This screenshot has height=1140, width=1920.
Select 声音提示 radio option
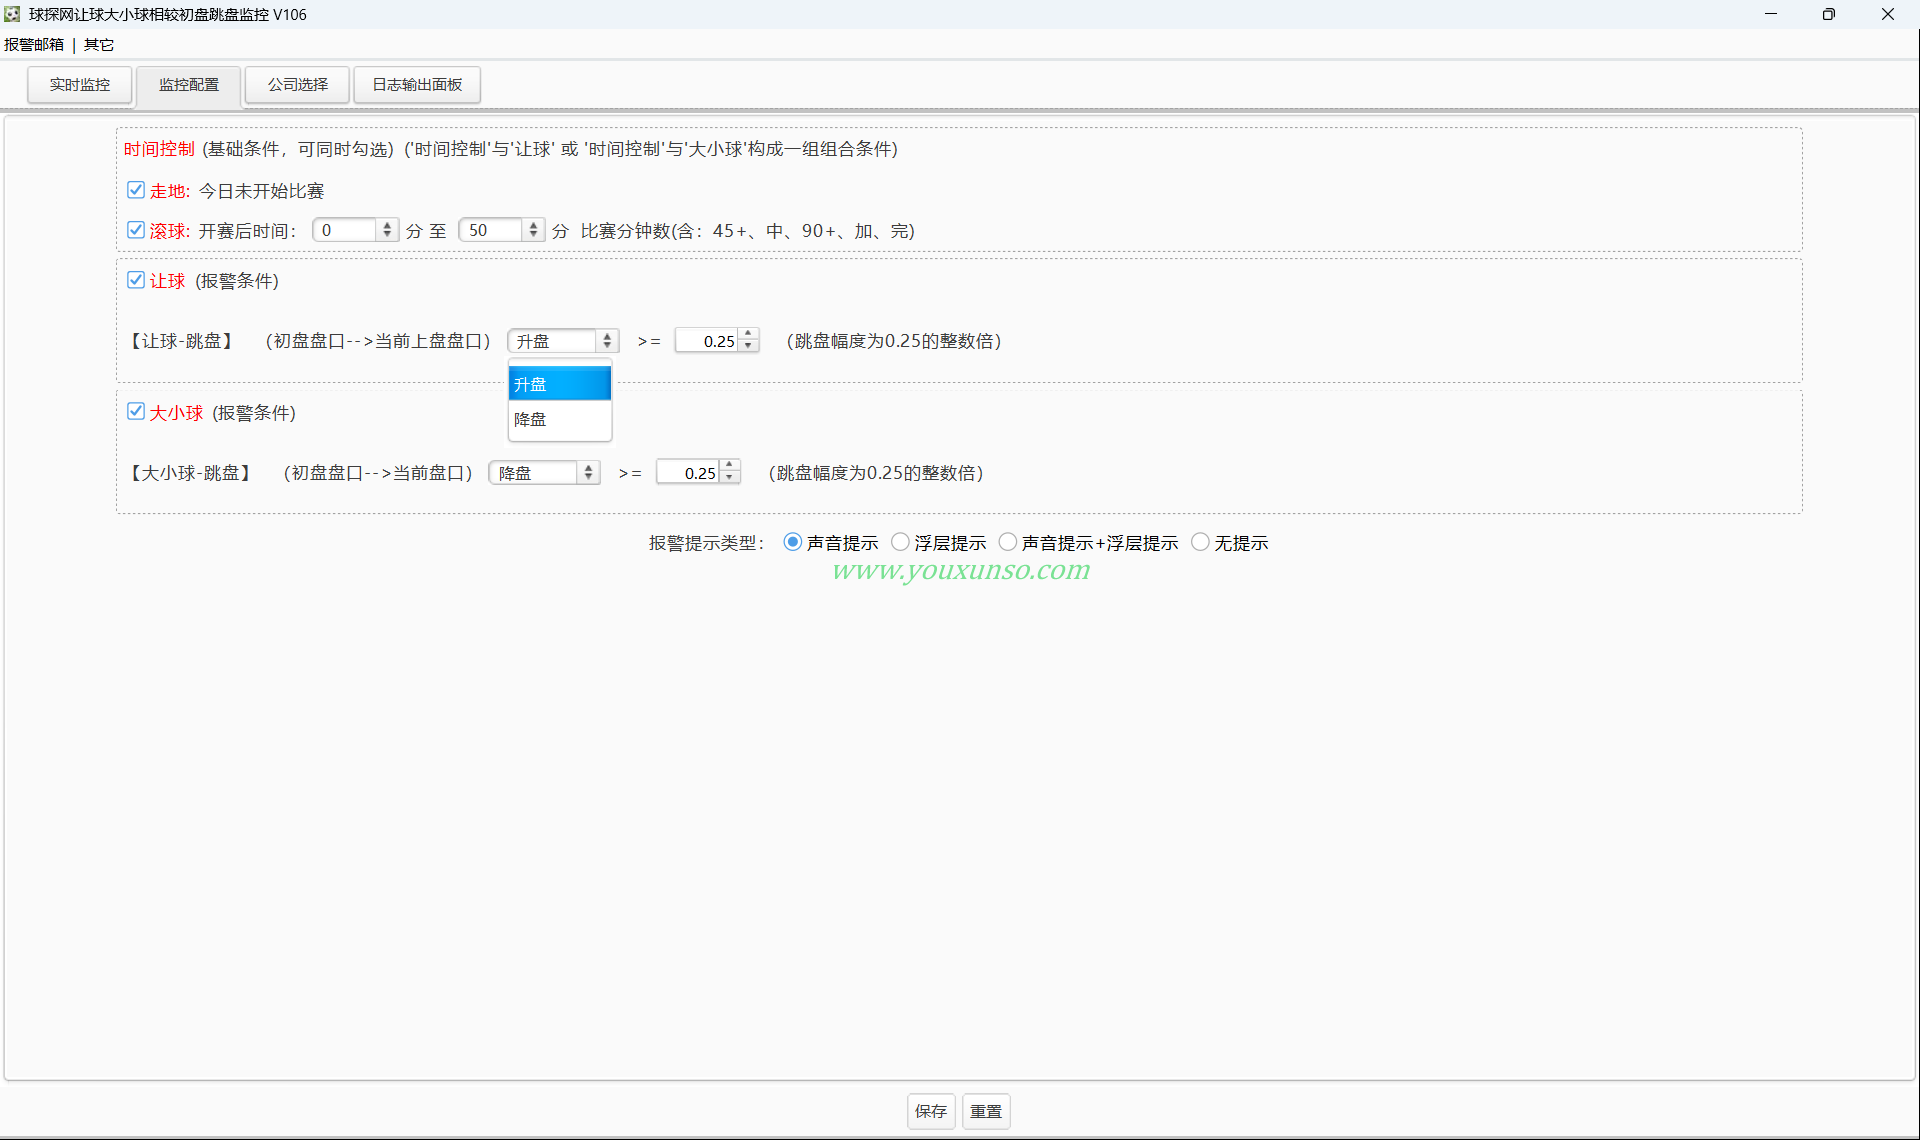(793, 542)
